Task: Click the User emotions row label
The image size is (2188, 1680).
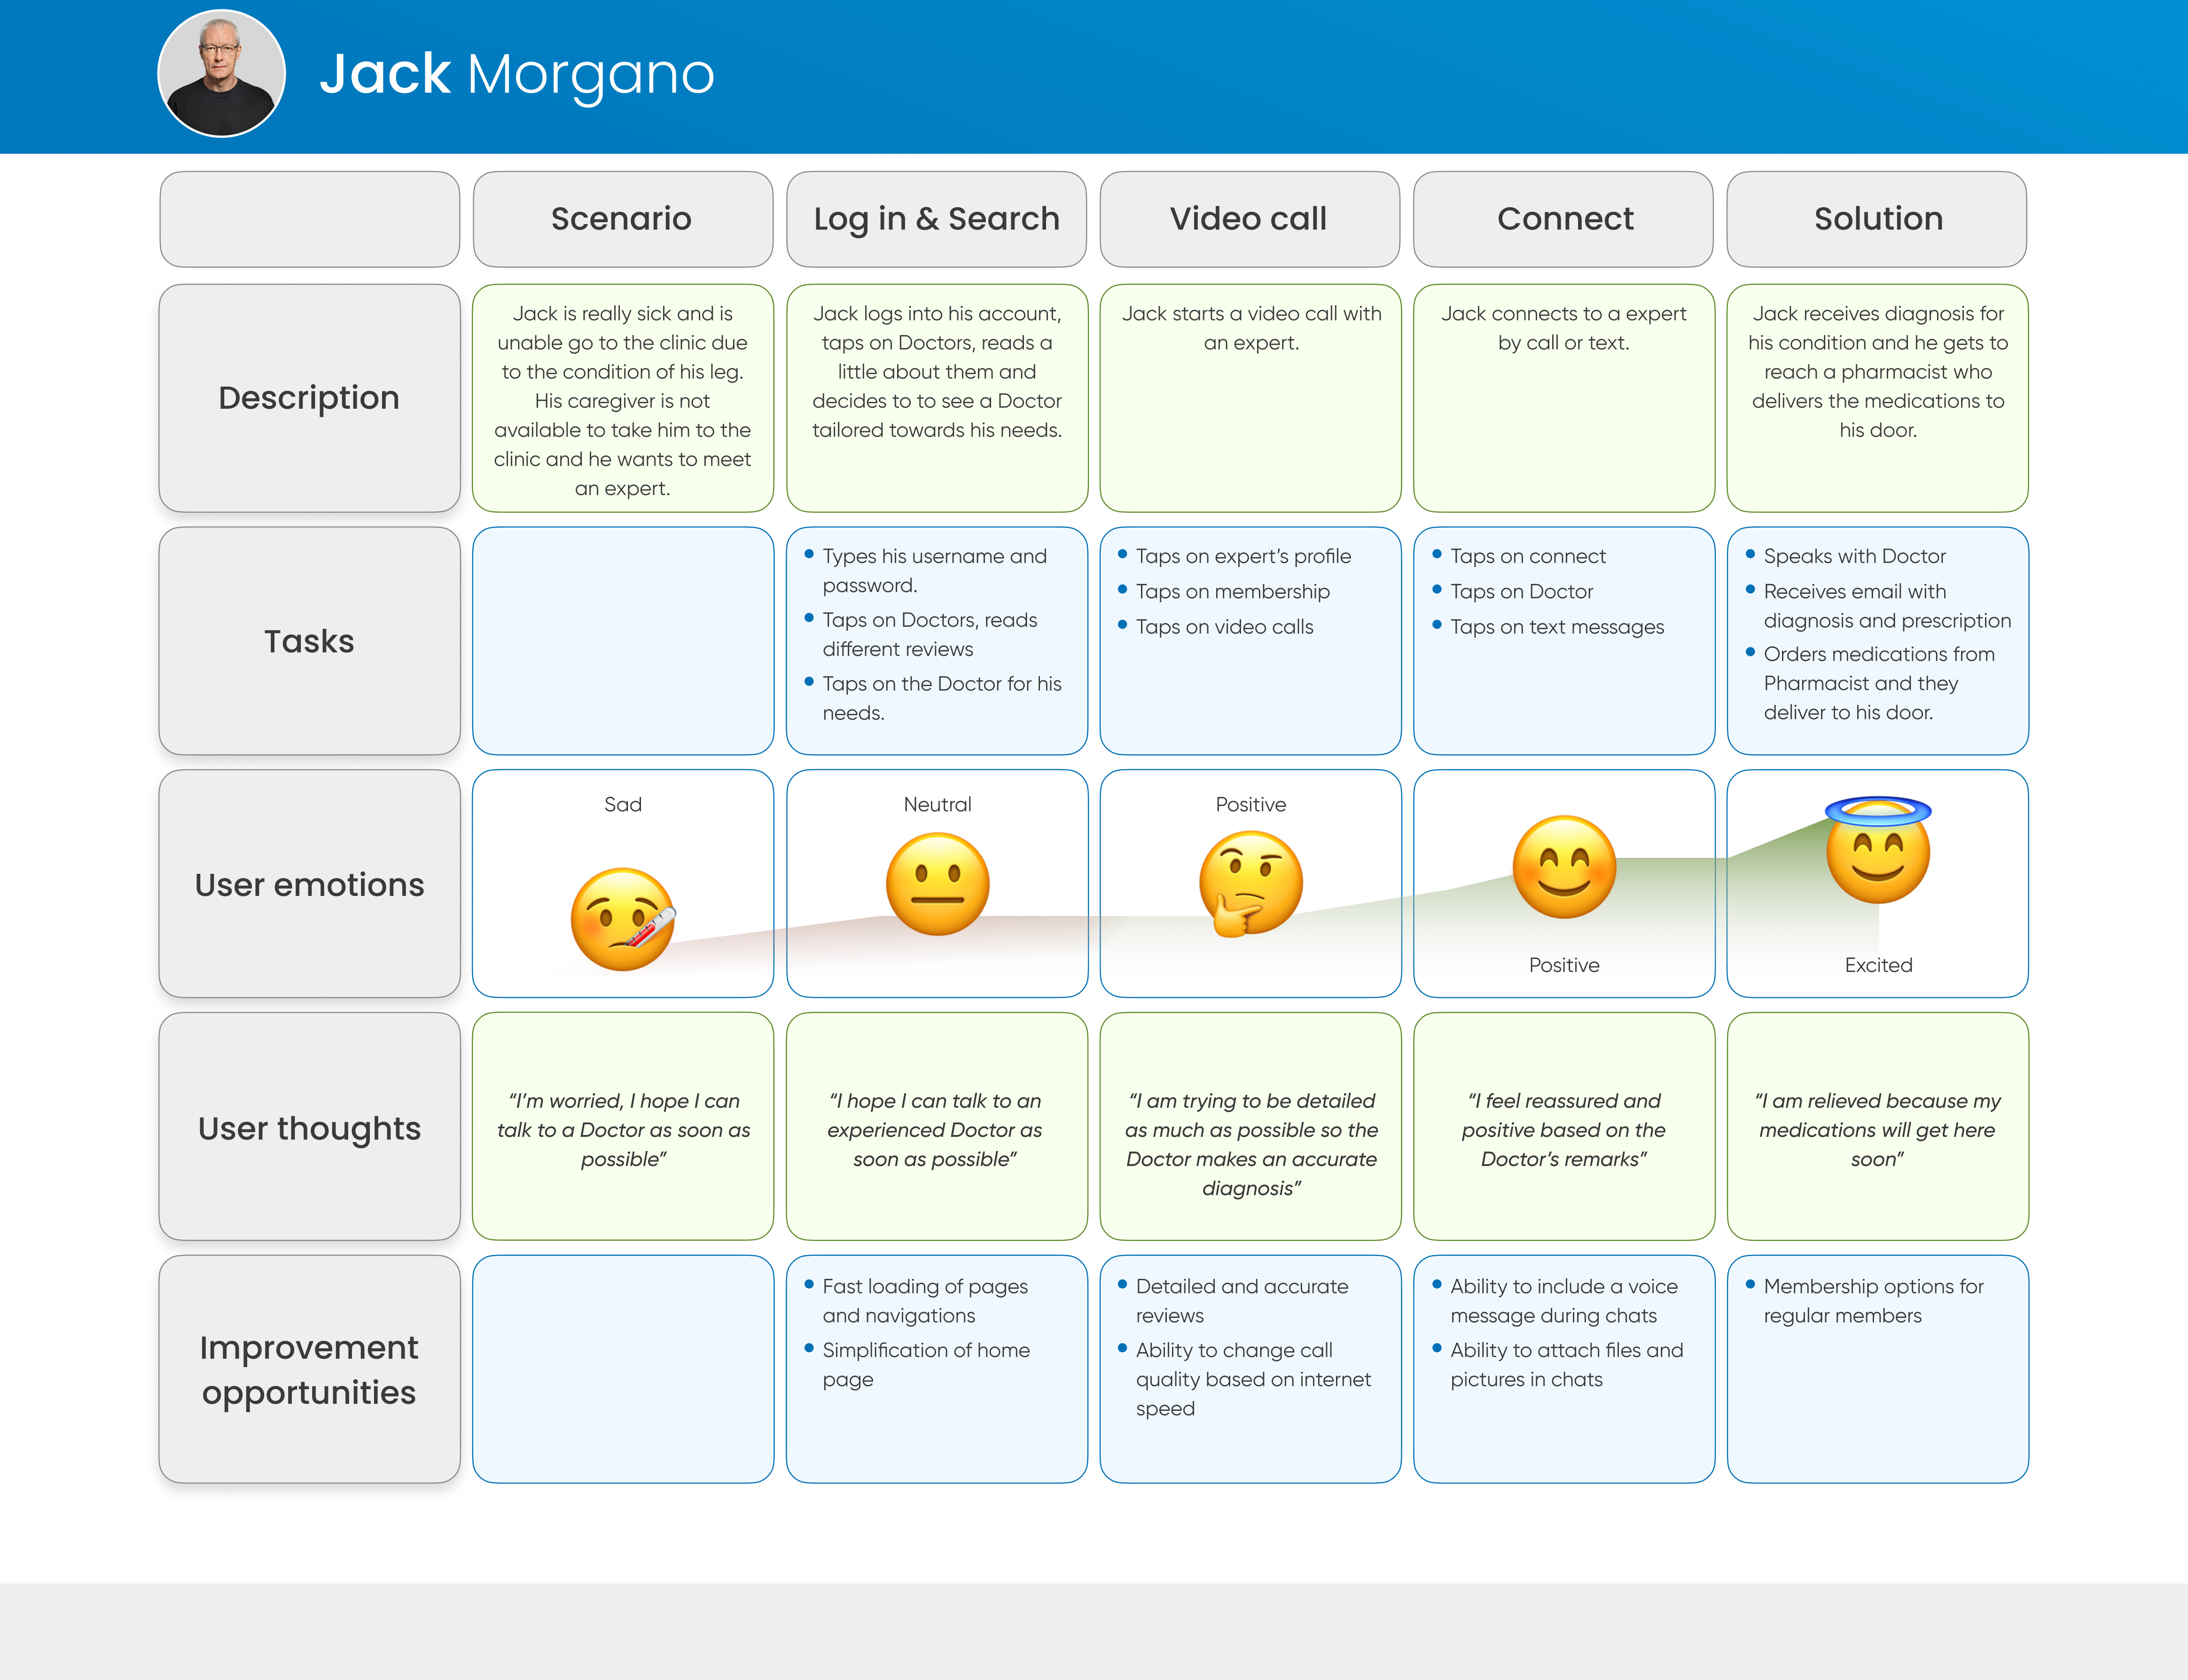Action: pyautogui.click(x=309, y=884)
